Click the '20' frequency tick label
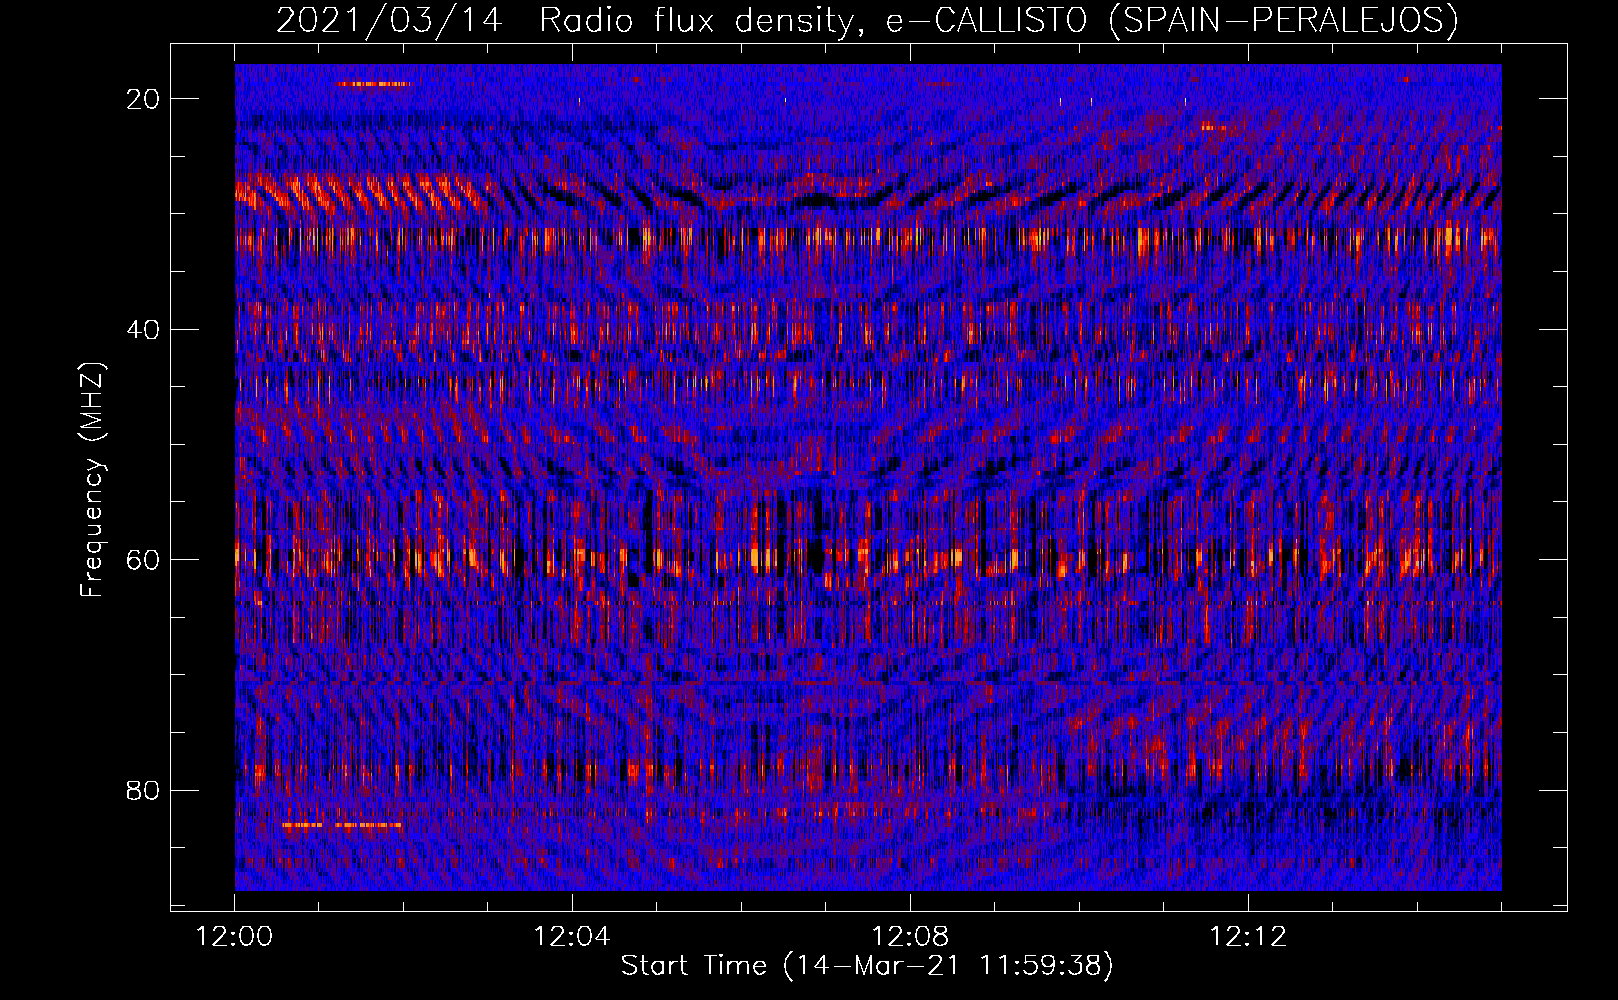 coord(143,99)
